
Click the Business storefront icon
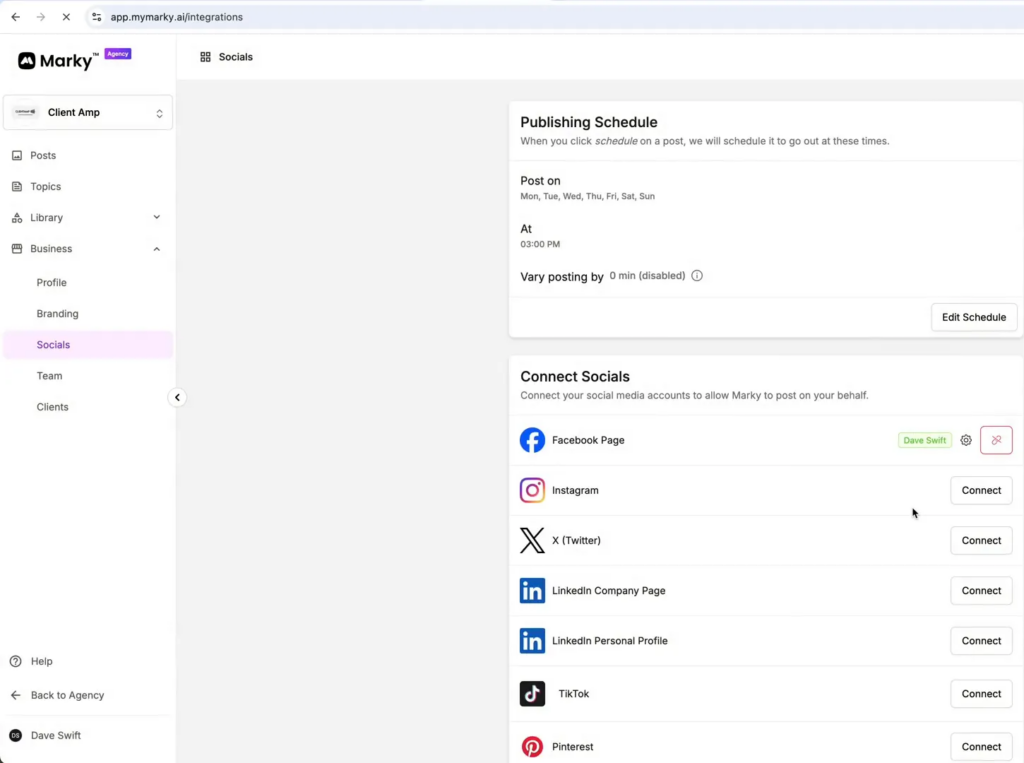tap(17, 248)
